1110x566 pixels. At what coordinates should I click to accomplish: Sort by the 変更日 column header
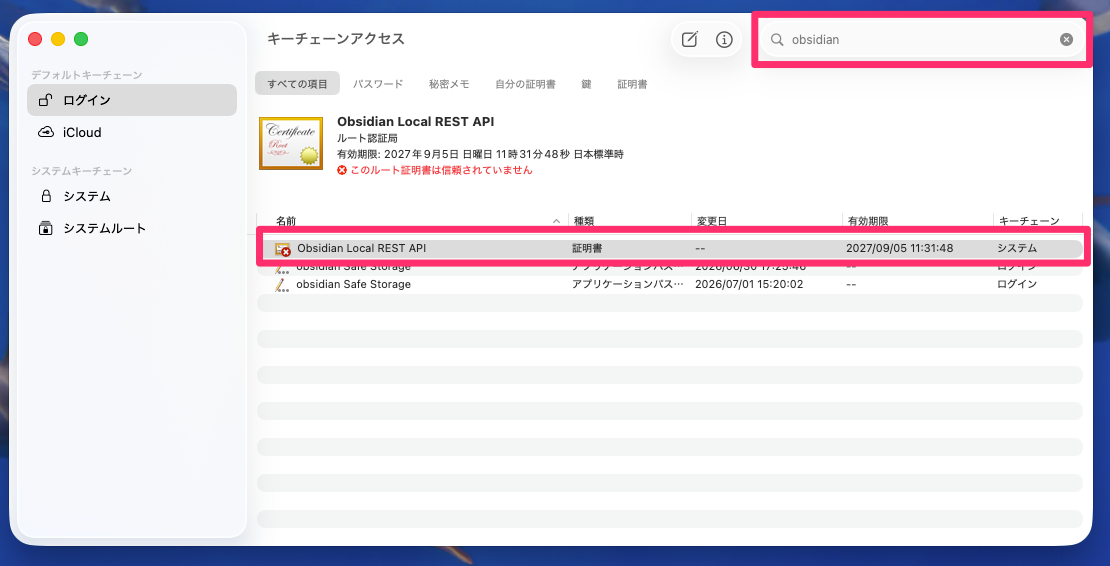click(x=712, y=221)
